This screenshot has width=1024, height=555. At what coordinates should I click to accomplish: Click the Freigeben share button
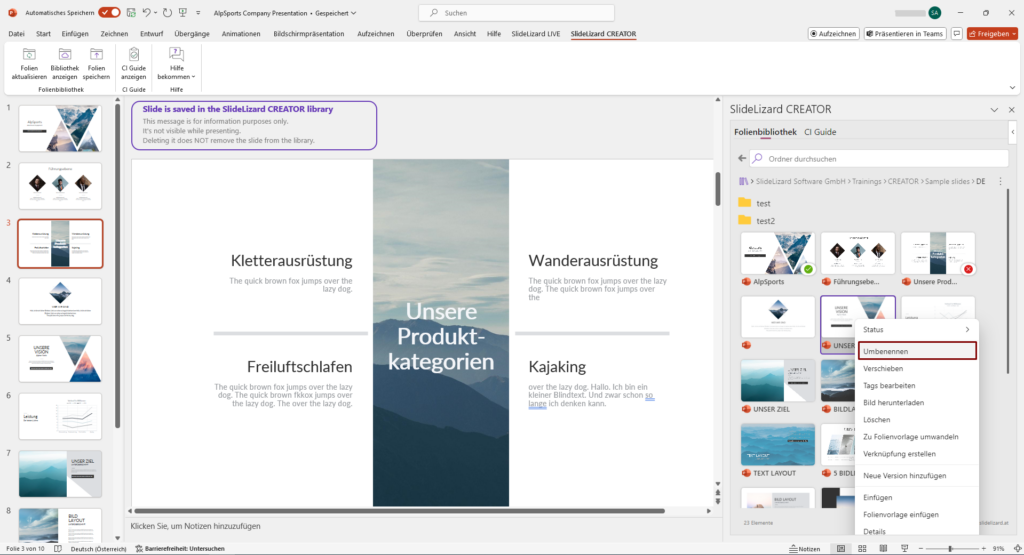[992, 33]
